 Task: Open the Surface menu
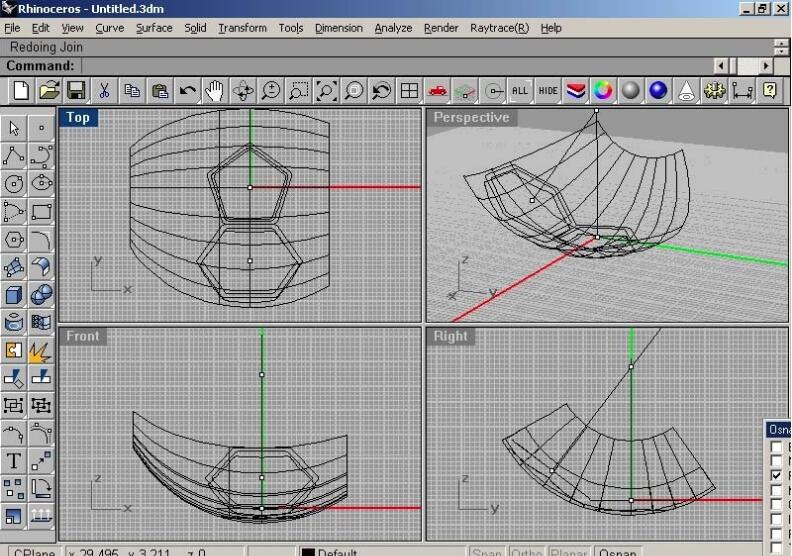(x=153, y=28)
